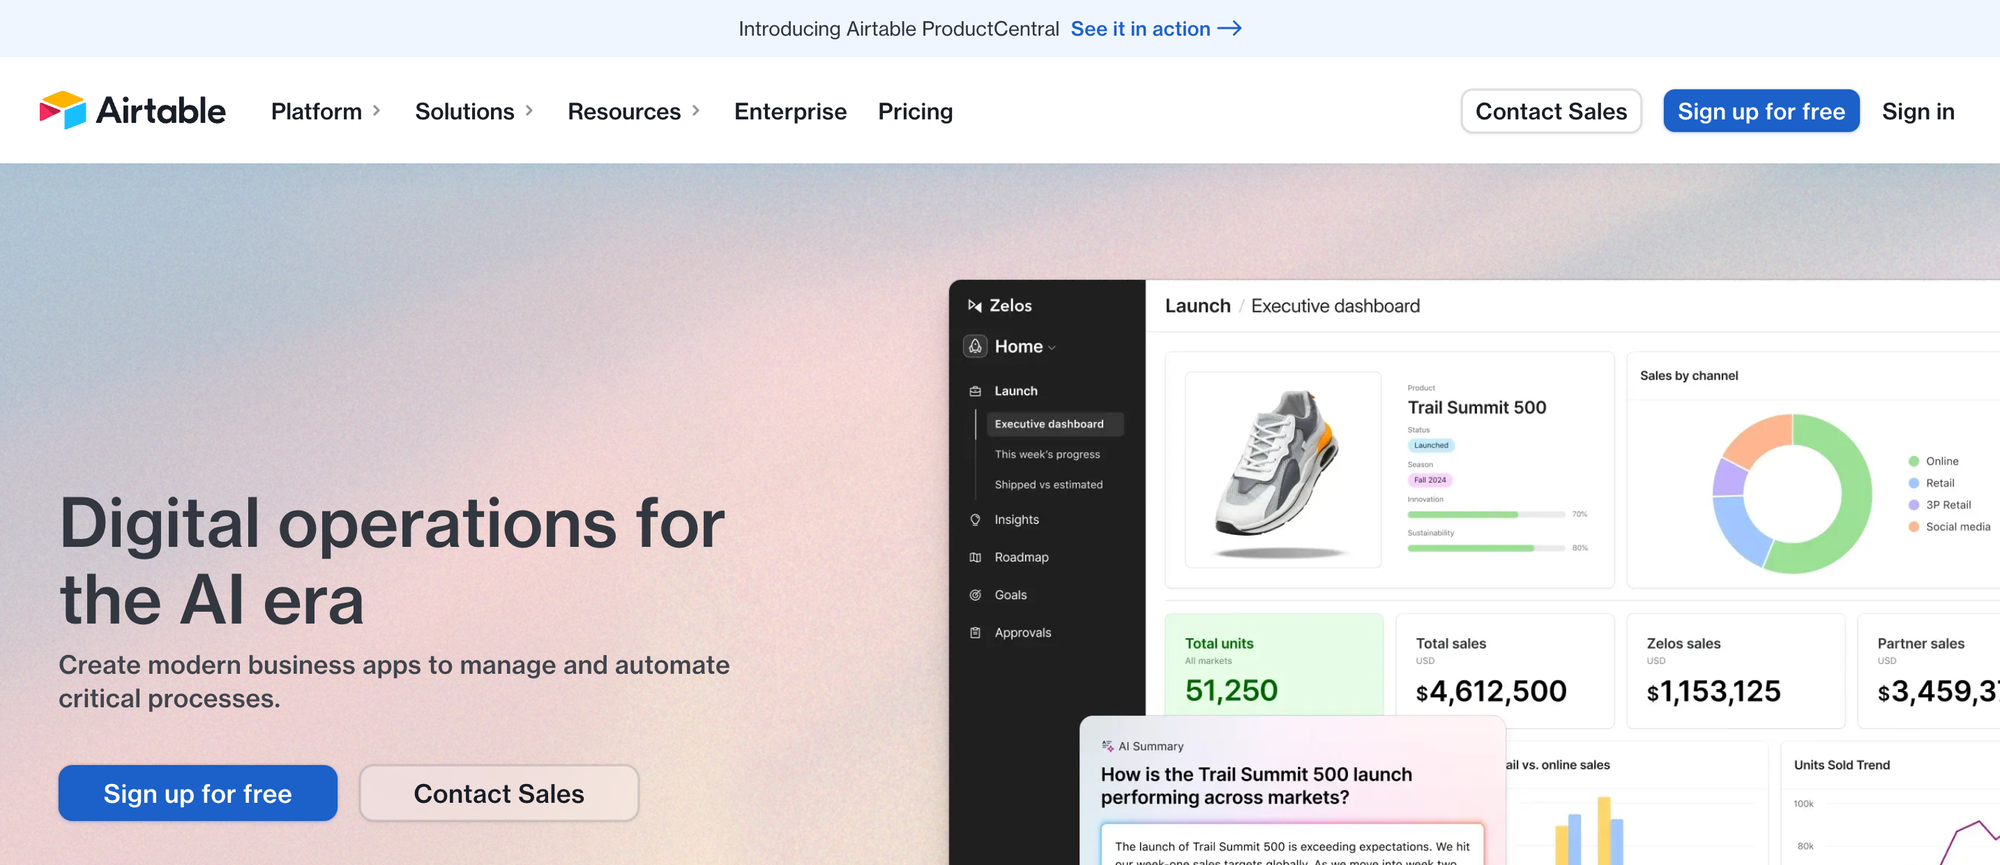This screenshot has width=2000, height=865.
Task: Open the Home dropdown chevron in sidebar
Action: [1052, 348]
